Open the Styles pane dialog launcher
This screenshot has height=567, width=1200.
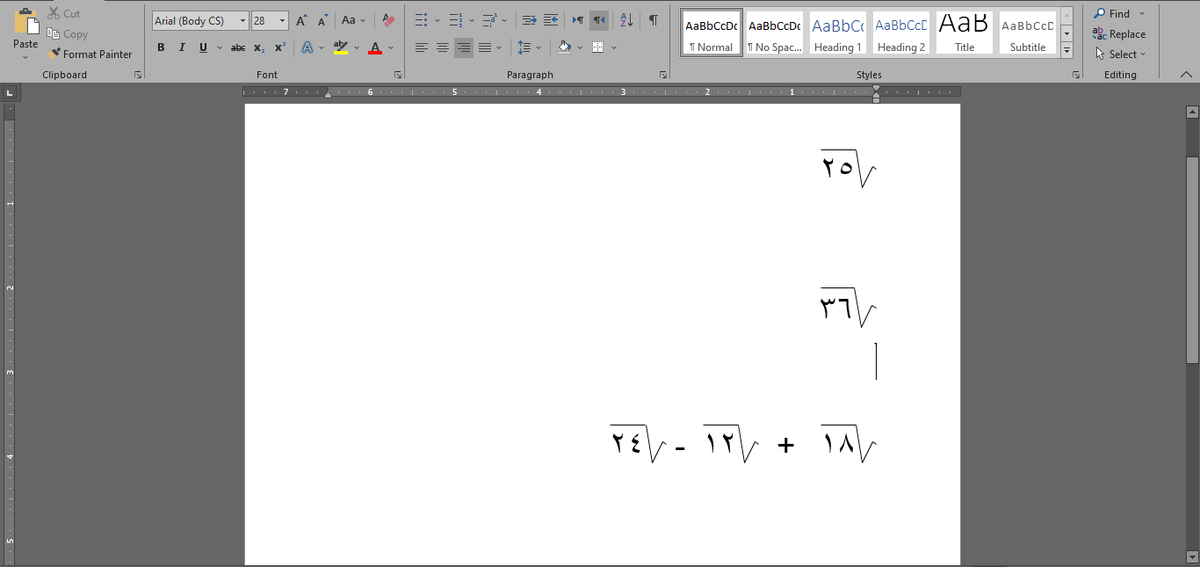pyautogui.click(x=1077, y=75)
